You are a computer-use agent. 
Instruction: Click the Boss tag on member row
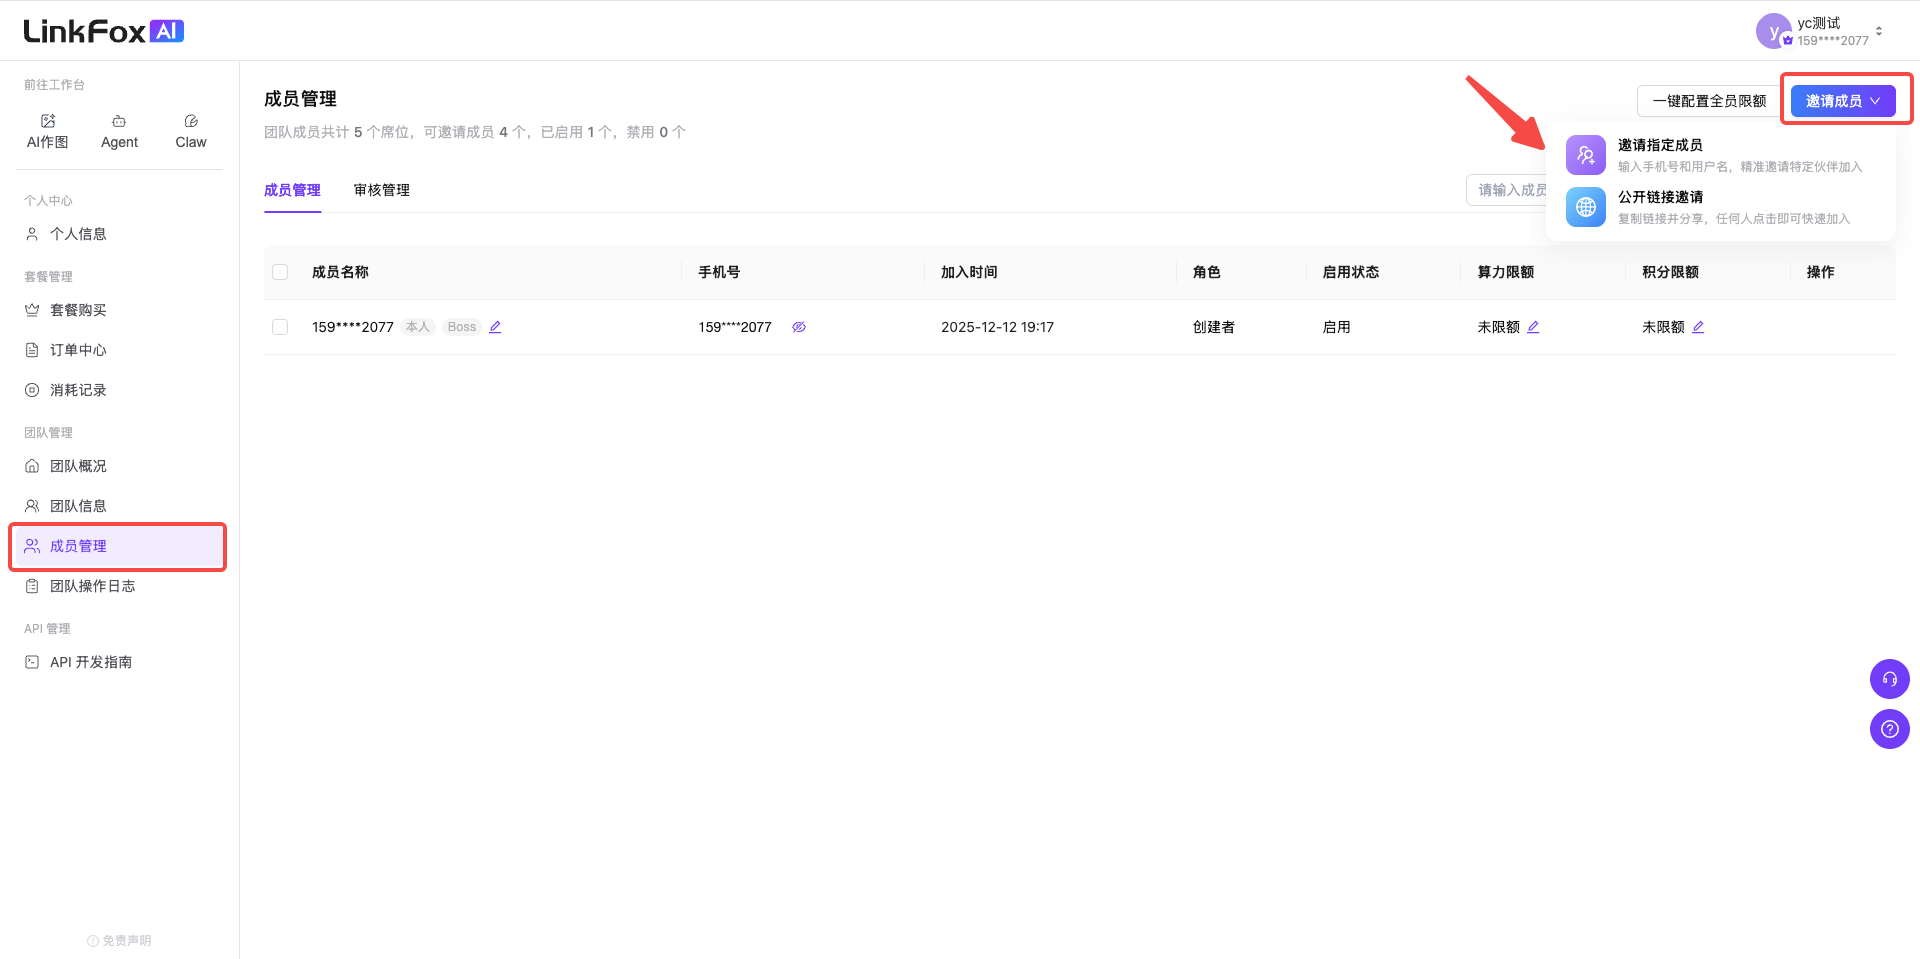pyautogui.click(x=462, y=327)
